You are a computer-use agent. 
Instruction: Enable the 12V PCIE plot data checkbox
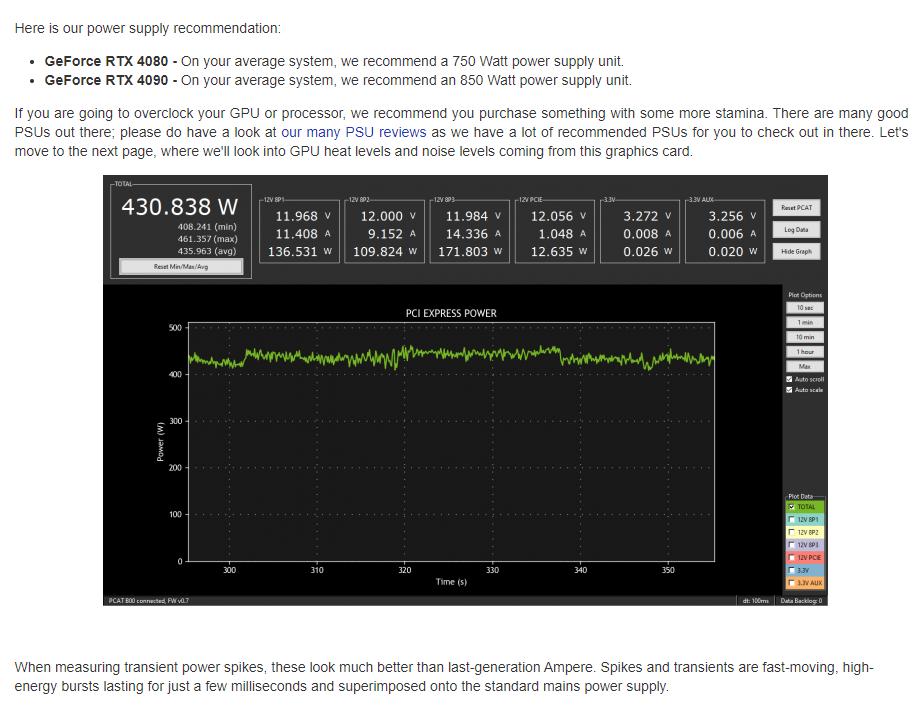(791, 558)
